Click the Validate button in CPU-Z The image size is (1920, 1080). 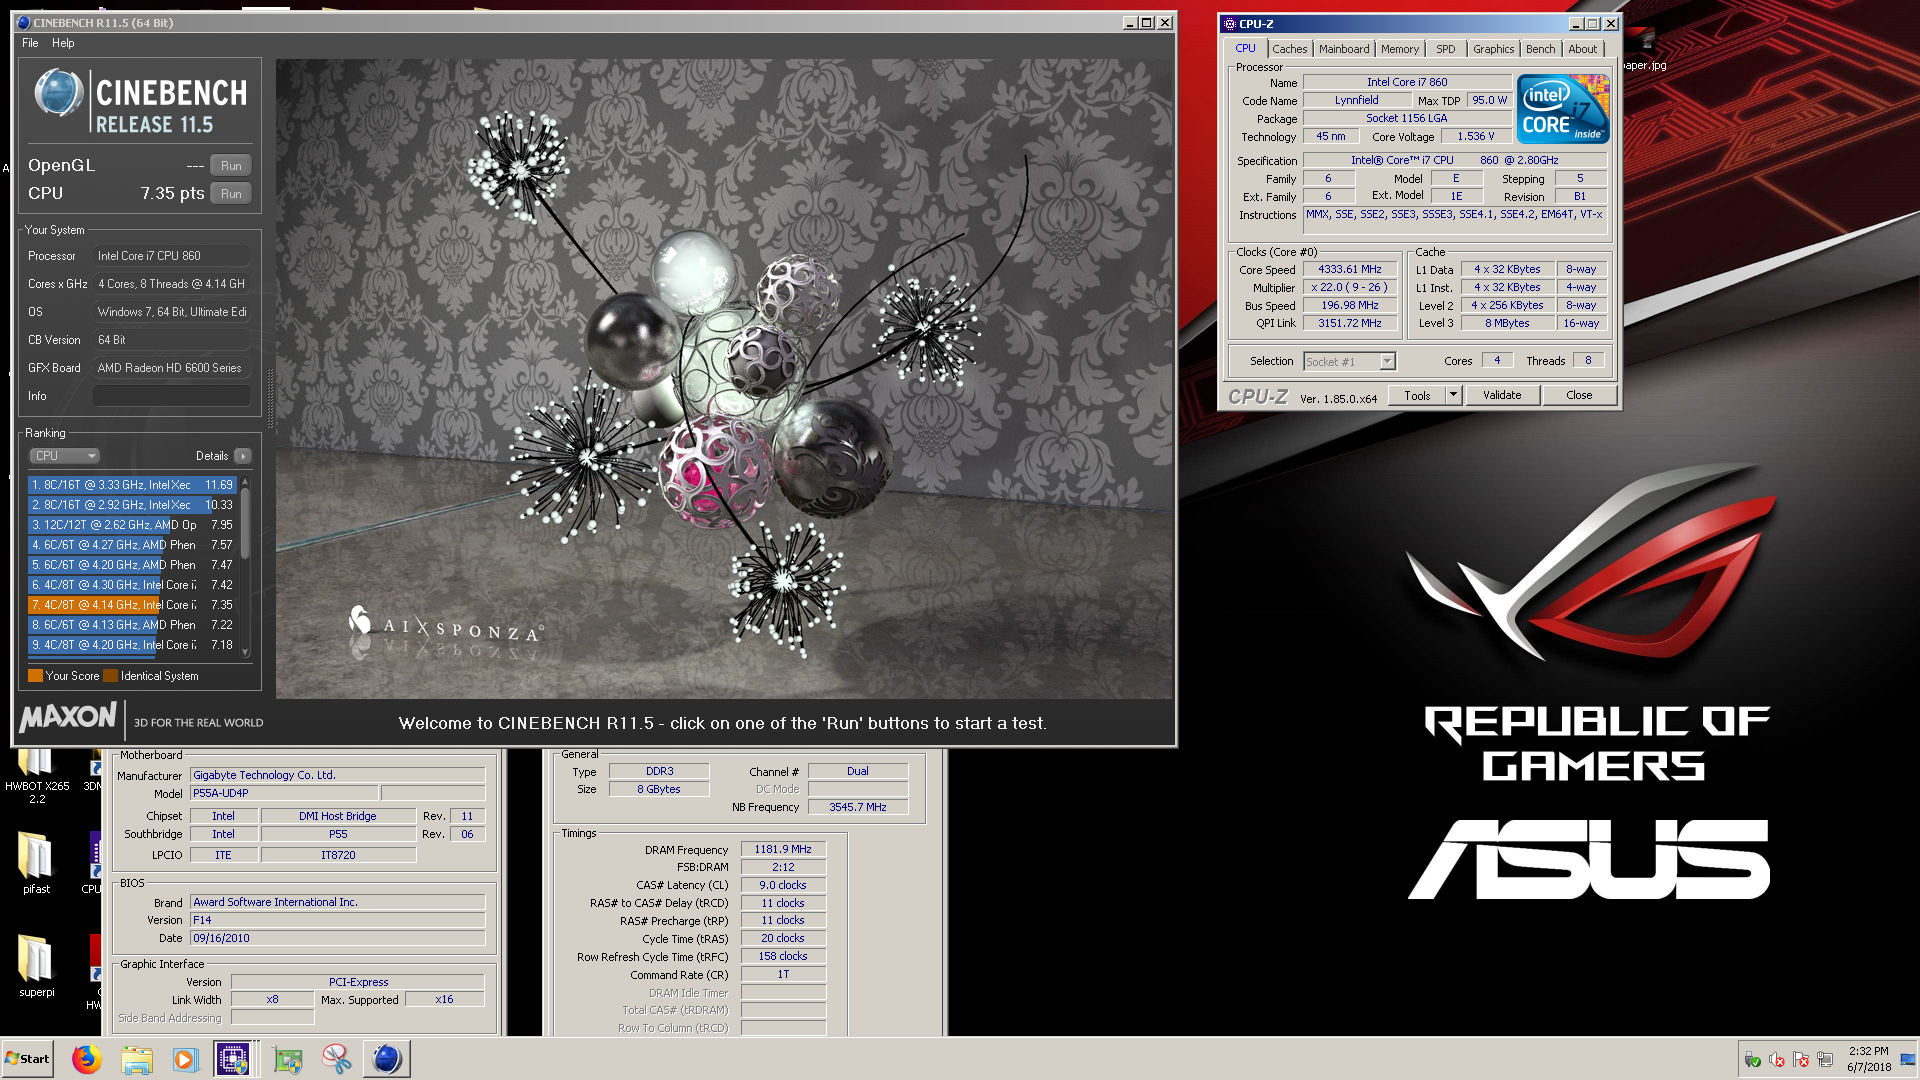pos(1501,396)
